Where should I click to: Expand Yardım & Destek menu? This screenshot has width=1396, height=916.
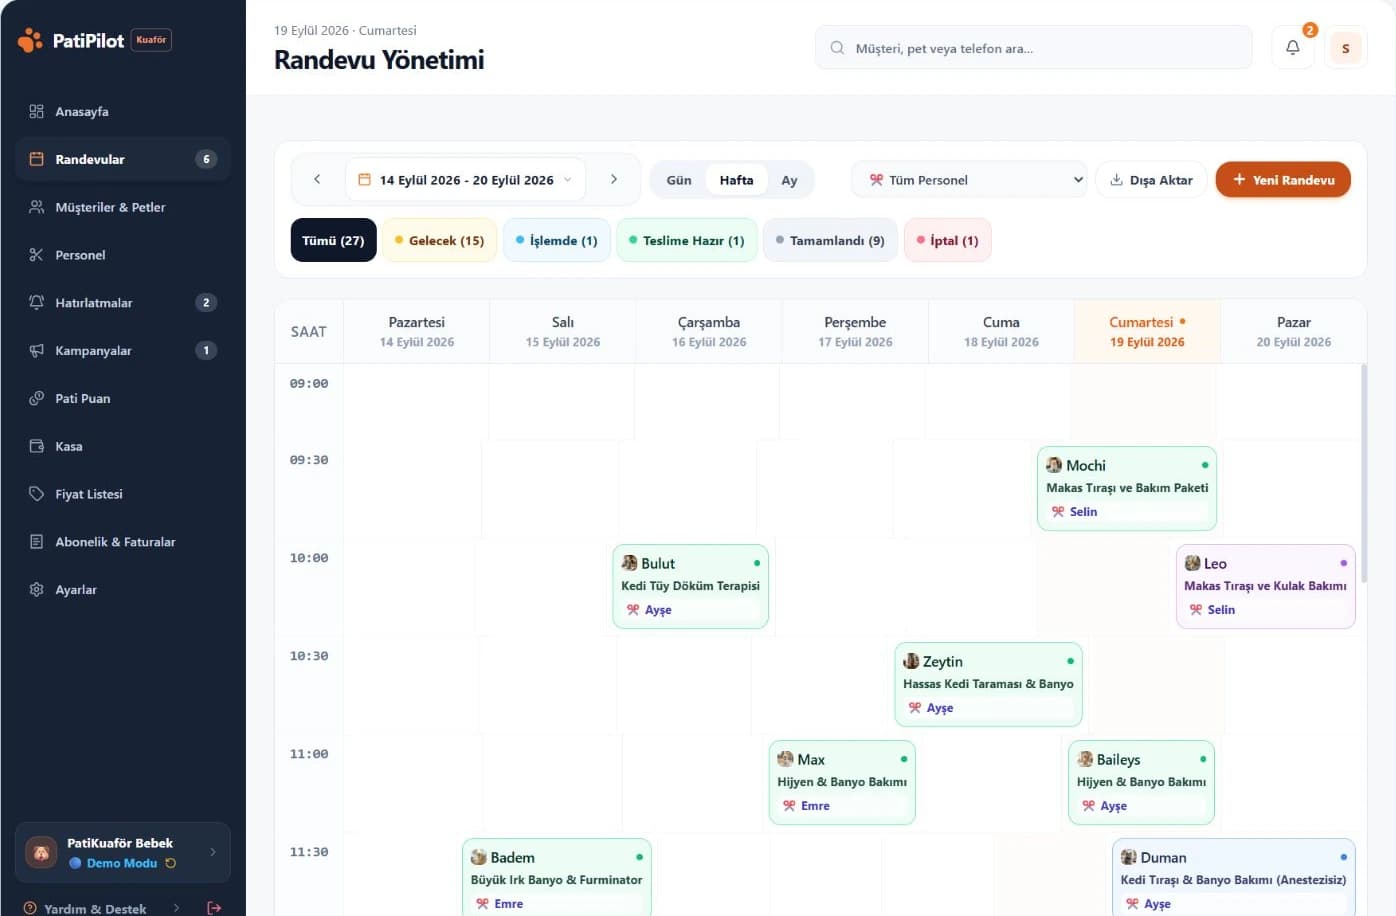101,908
